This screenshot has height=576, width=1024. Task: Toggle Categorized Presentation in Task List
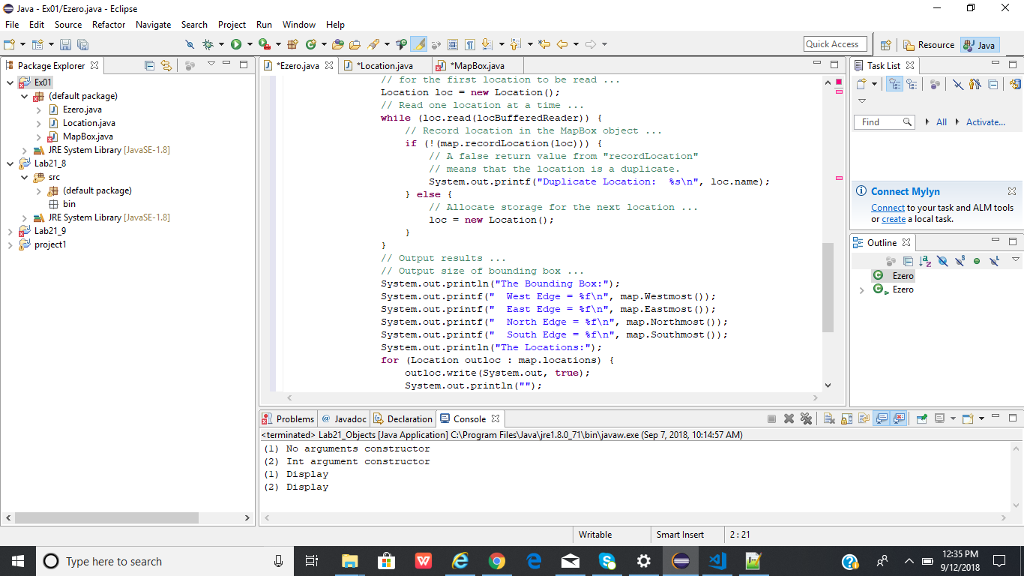(895, 84)
